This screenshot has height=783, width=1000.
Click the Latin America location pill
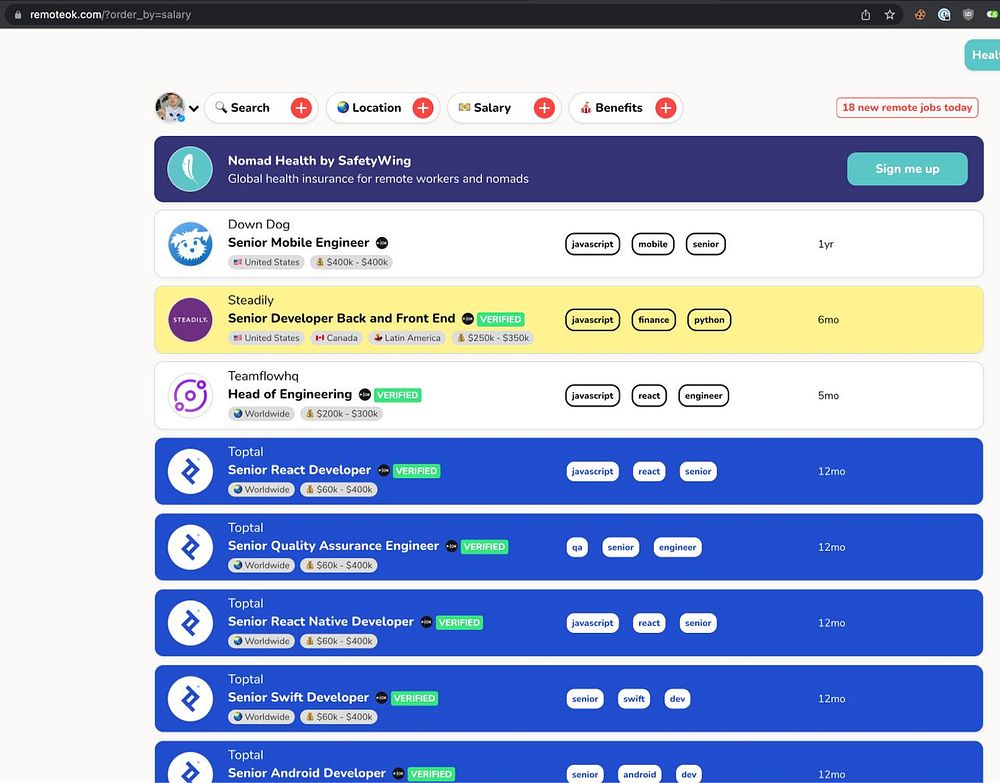407,338
